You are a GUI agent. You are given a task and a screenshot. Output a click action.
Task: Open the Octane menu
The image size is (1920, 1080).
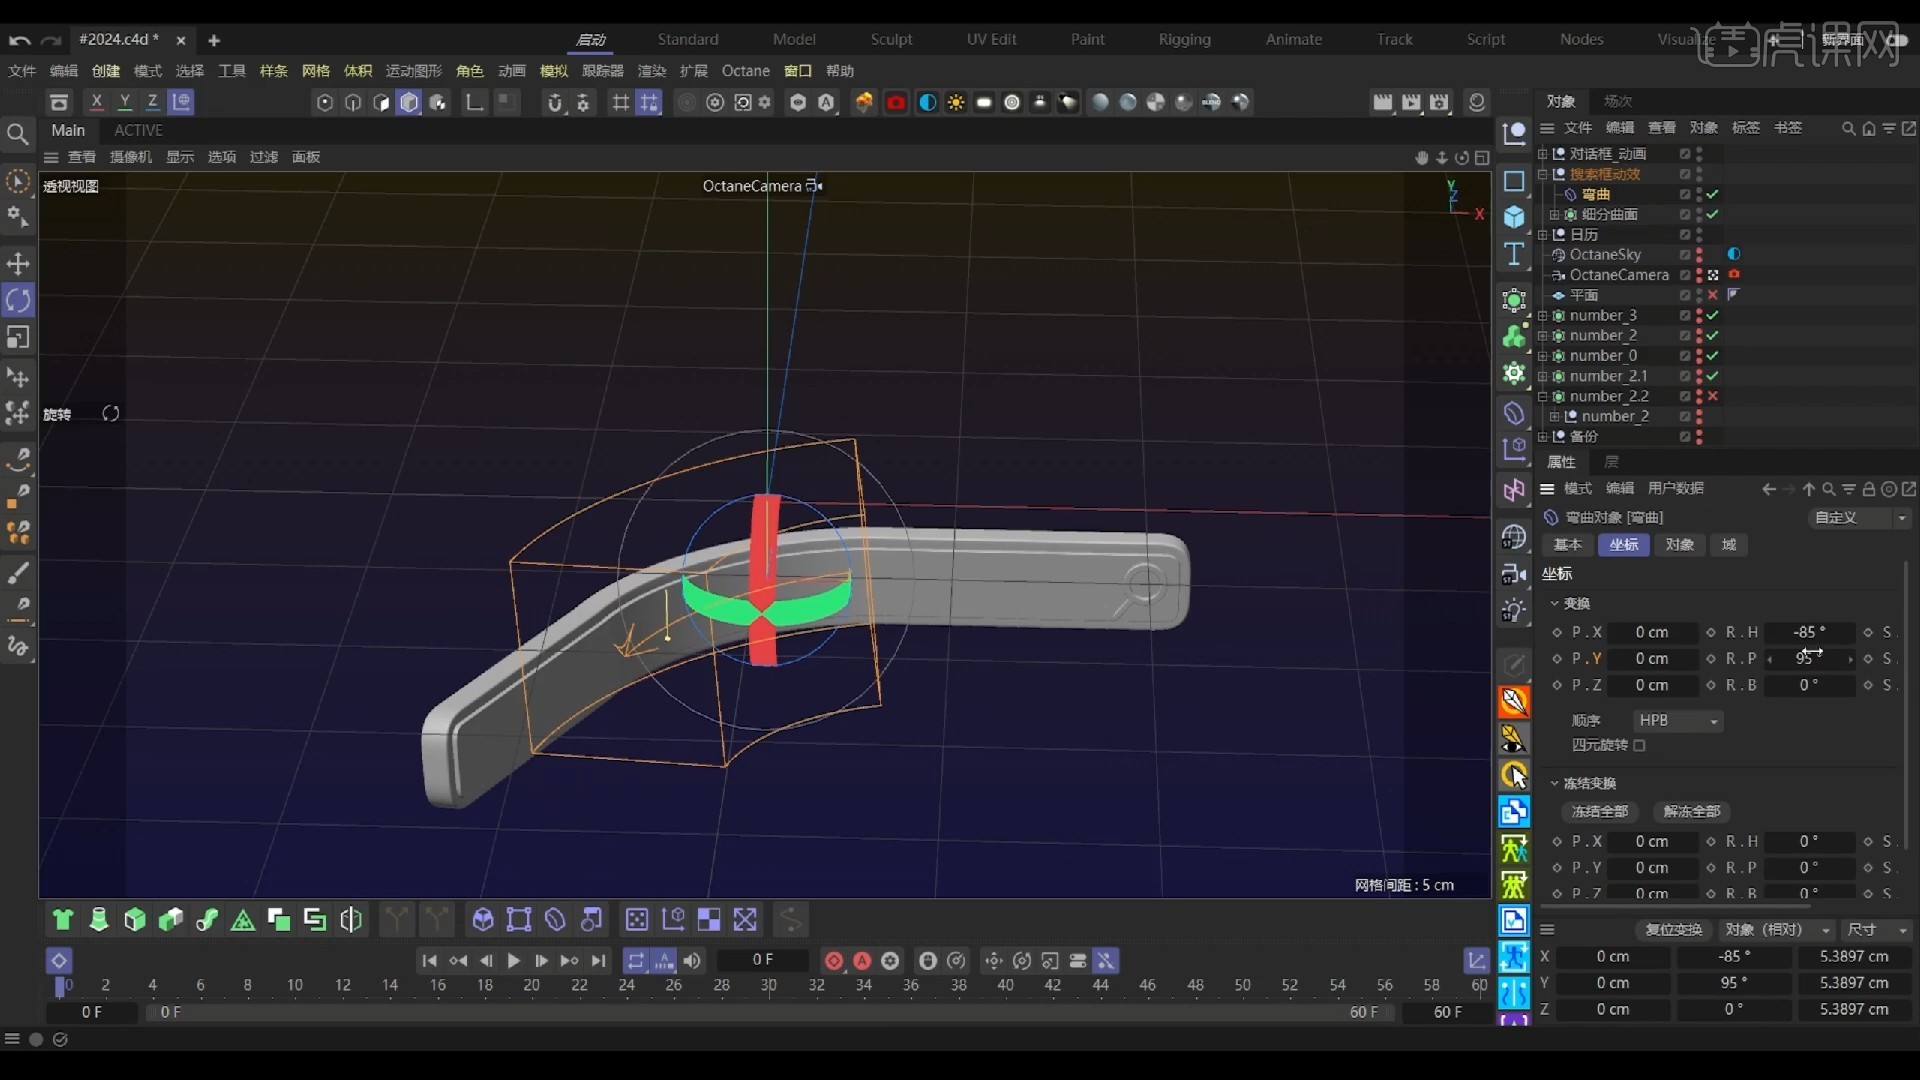pos(746,71)
